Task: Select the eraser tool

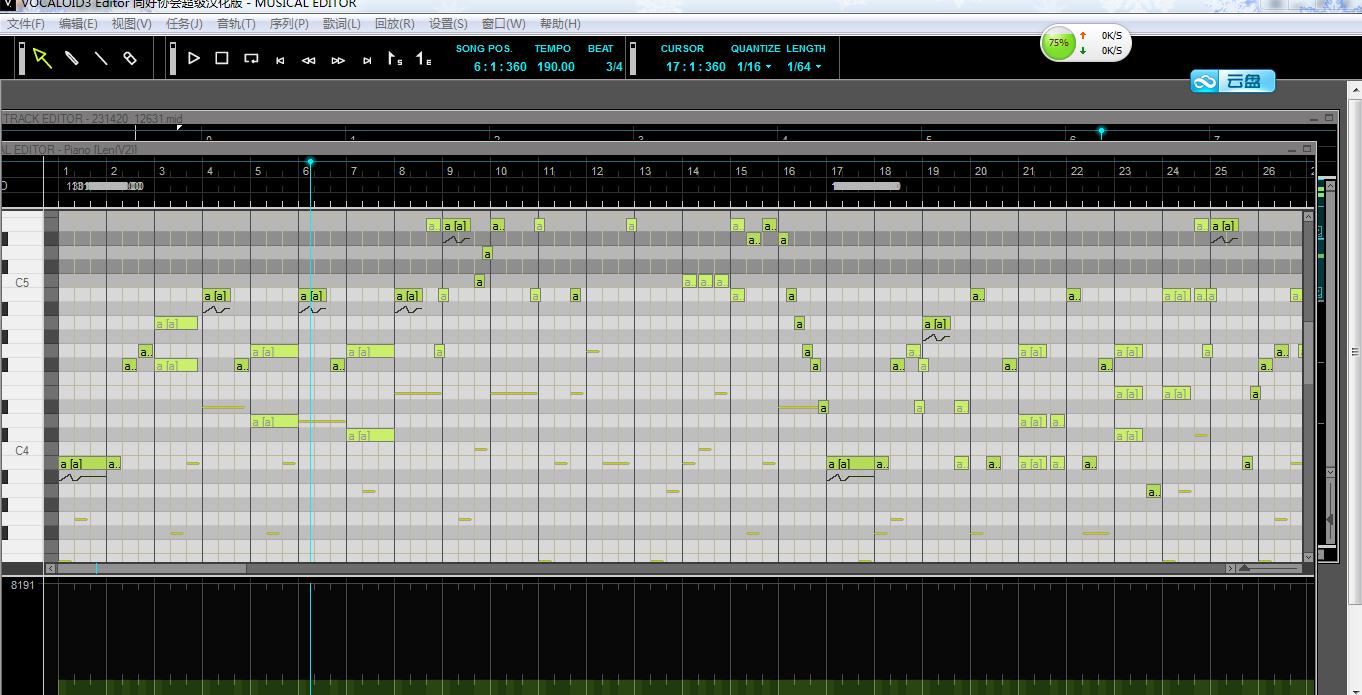Action: coord(130,58)
